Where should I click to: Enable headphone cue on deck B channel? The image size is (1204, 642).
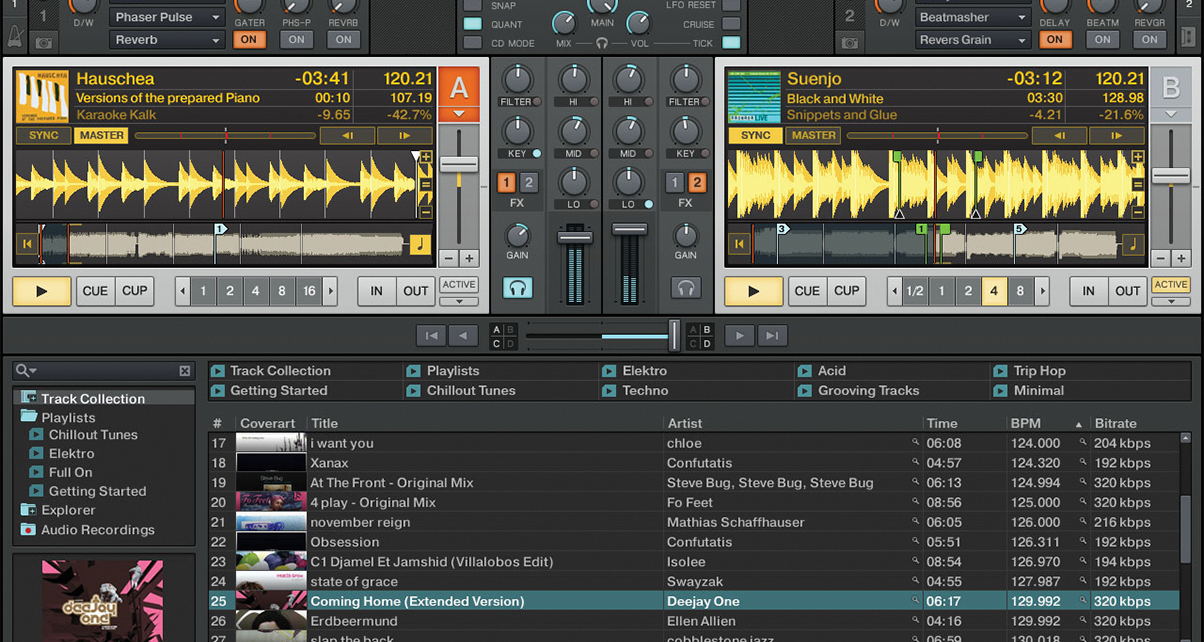point(686,288)
